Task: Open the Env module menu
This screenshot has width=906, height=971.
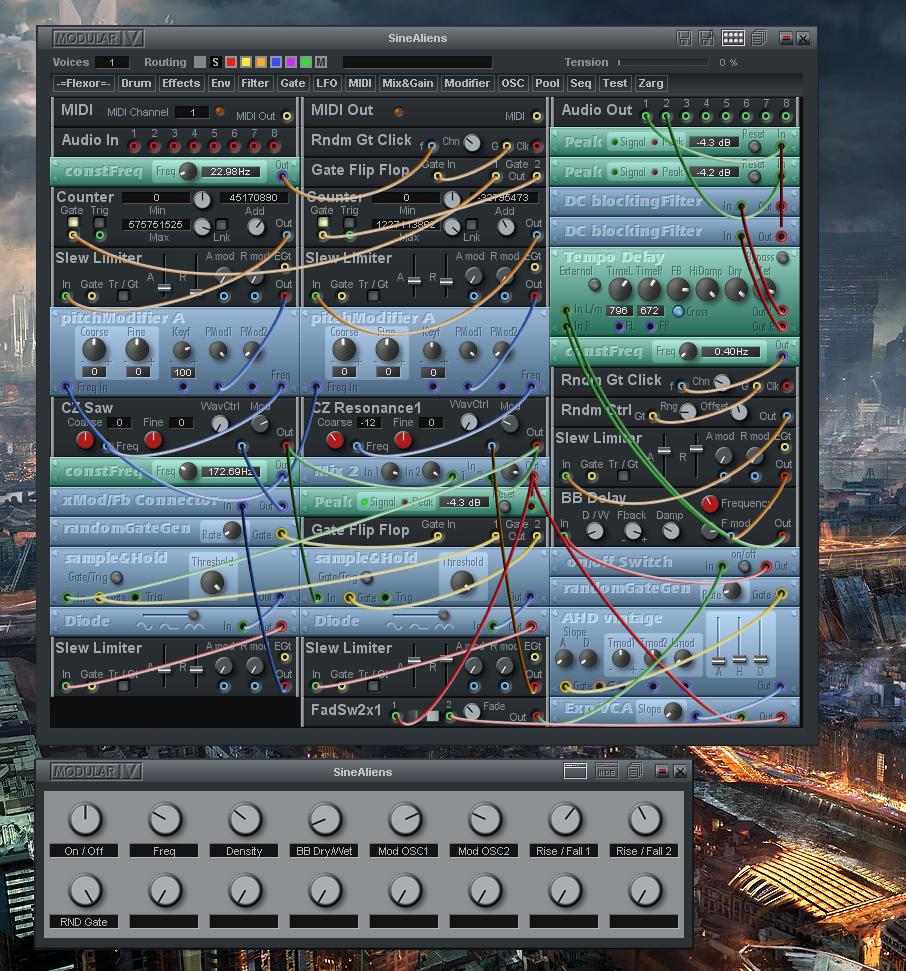Action: coord(220,83)
